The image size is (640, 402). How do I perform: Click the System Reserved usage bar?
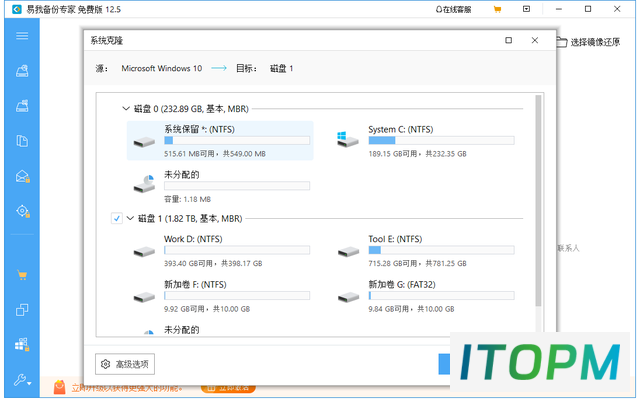[x=237, y=140]
